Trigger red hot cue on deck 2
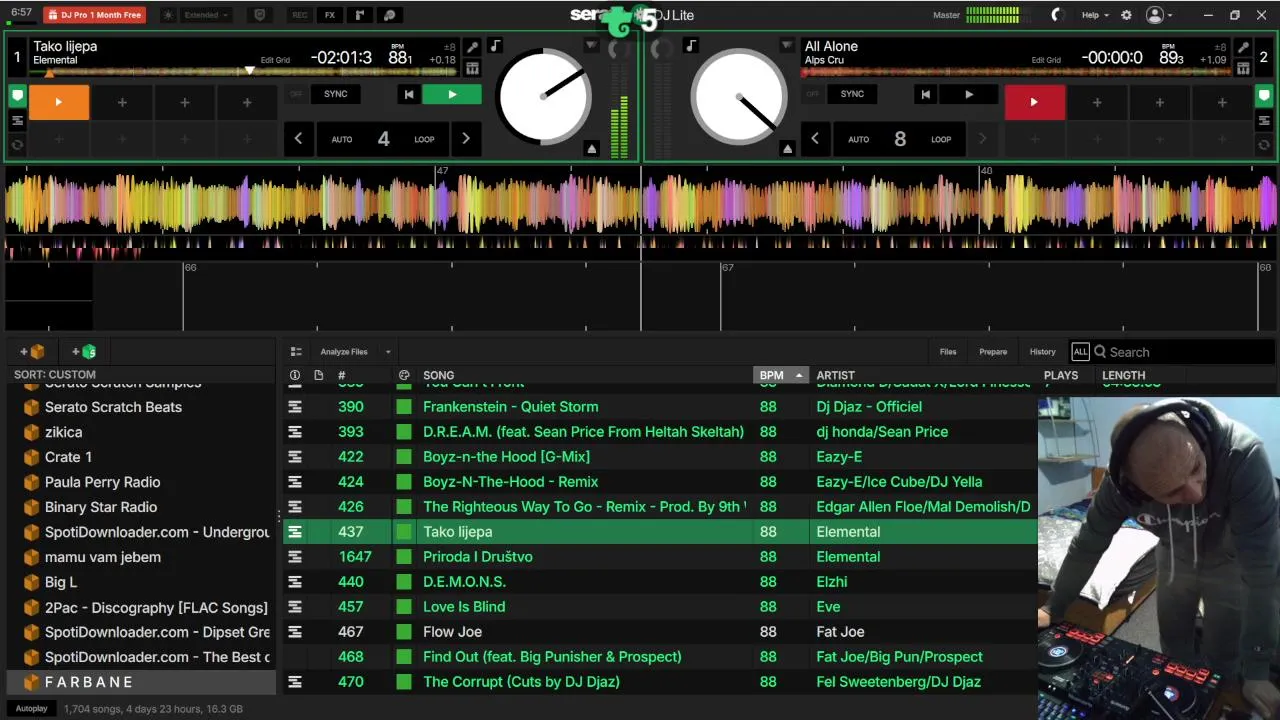The height and width of the screenshot is (720, 1280). pyautogui.click(x=1034, y=102)
